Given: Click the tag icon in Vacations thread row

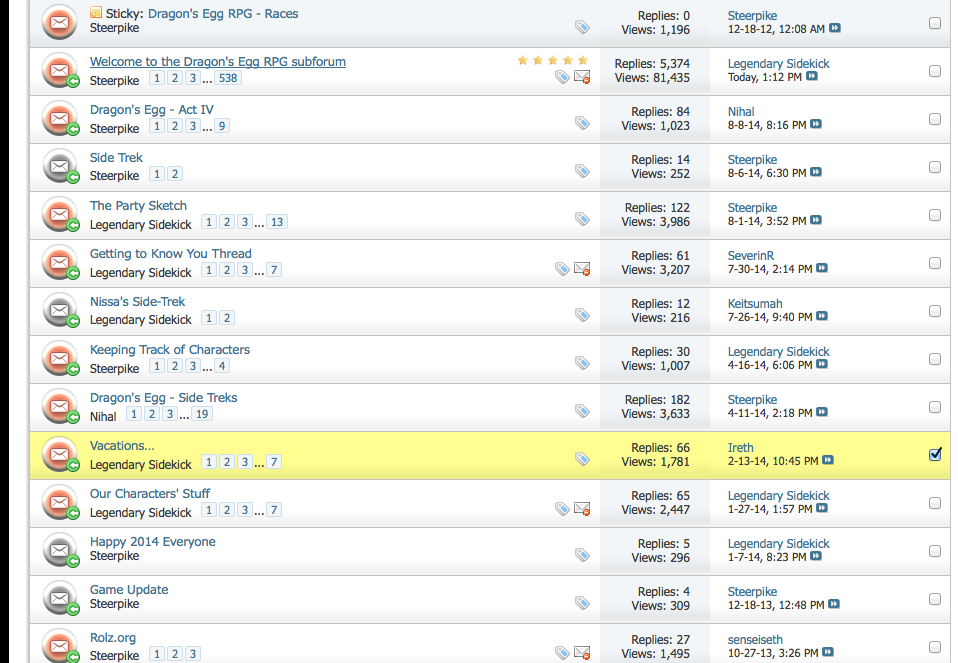Looking at the screenshot, I should pos(582,459).
